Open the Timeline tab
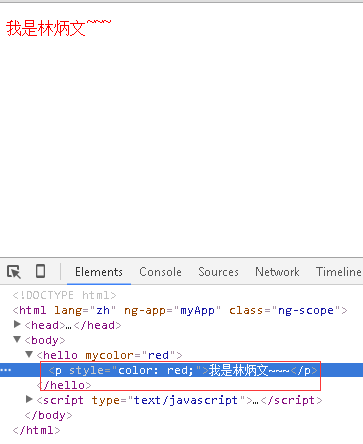Screen dimensions: 363x444 (x=339, y=272)
